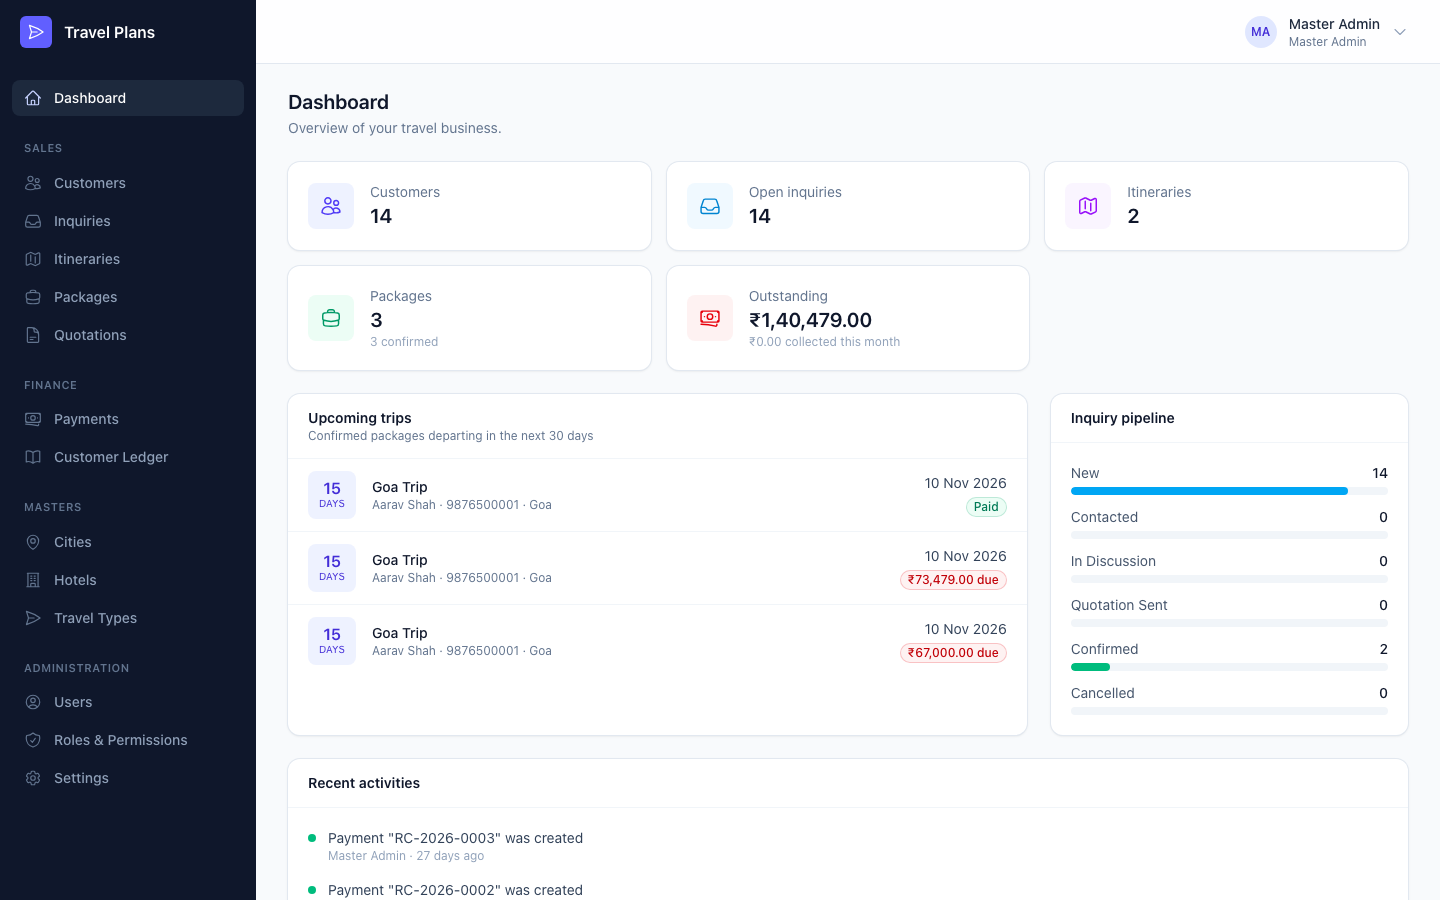Navigate to Roles & Permissions menu item
1440x900 pixels.
pyautogui.click(x=128, y=740)
